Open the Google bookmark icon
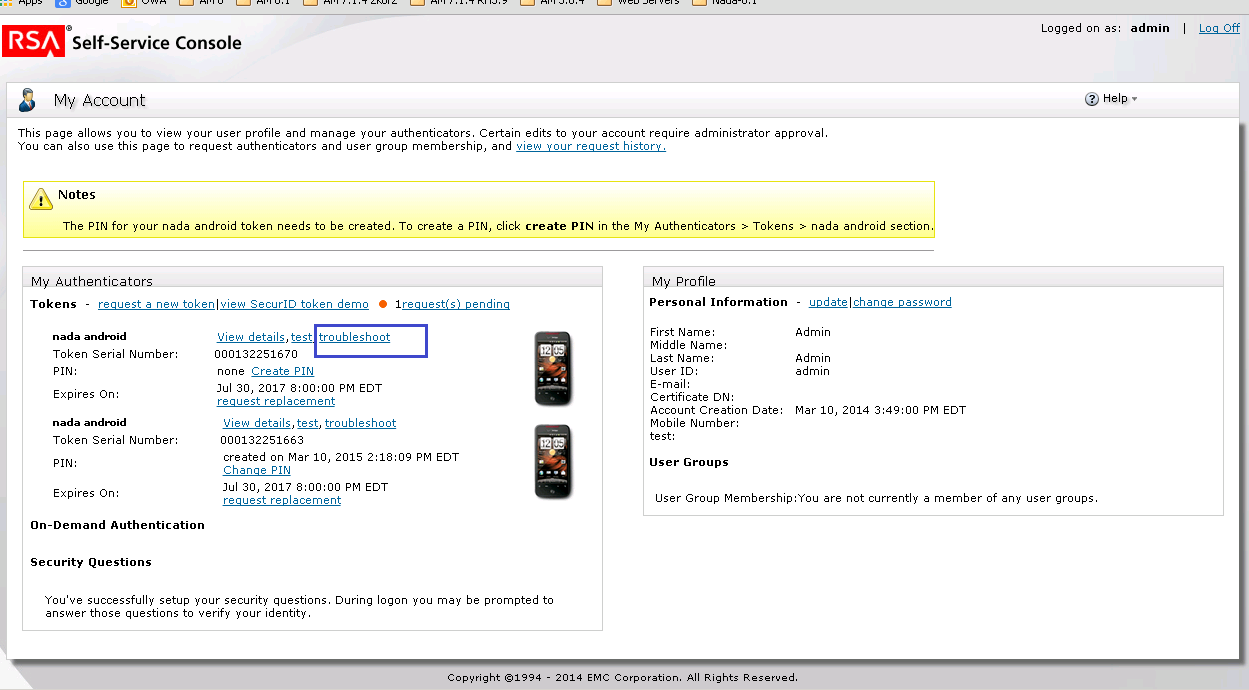 [x=62, y=3]
